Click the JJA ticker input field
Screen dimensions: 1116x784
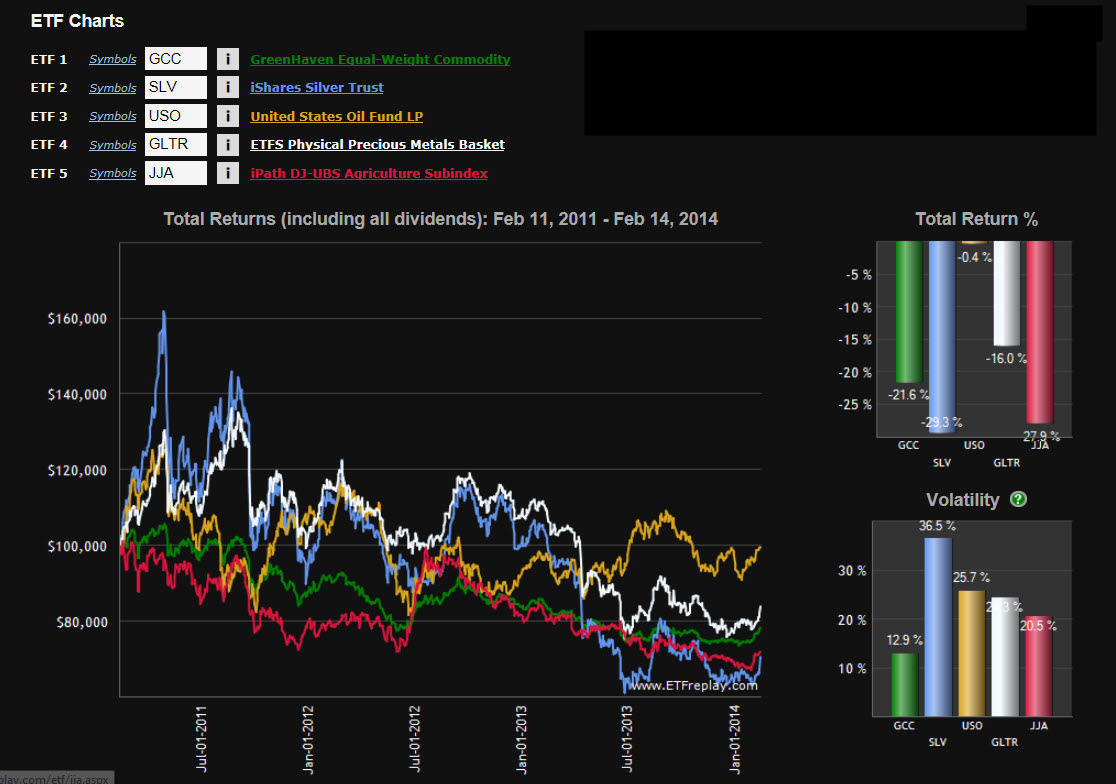[176, 173]
